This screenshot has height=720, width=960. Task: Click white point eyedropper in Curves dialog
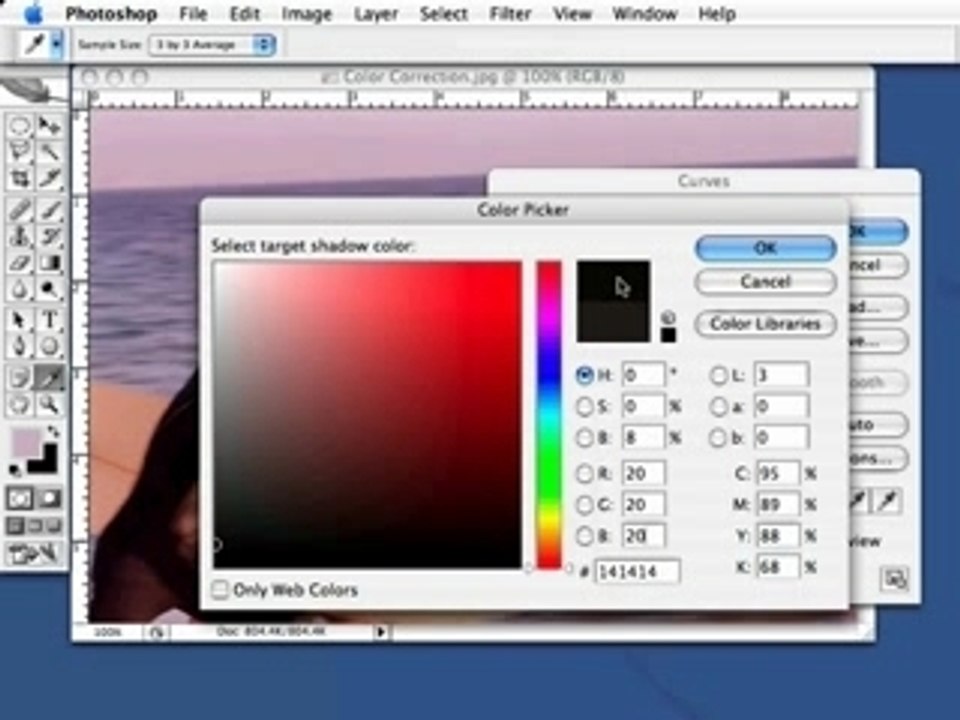point(888,501)
